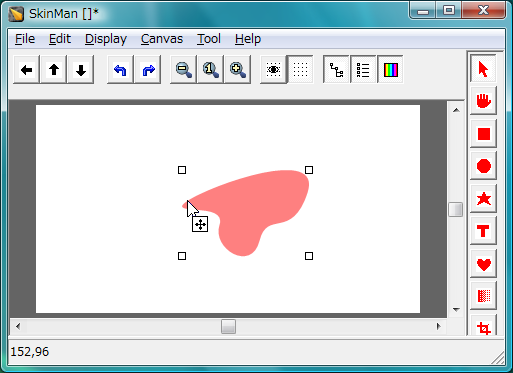The image size is (513, 373).
Task: Toggle the dotted grid display button
Action: 300,70
